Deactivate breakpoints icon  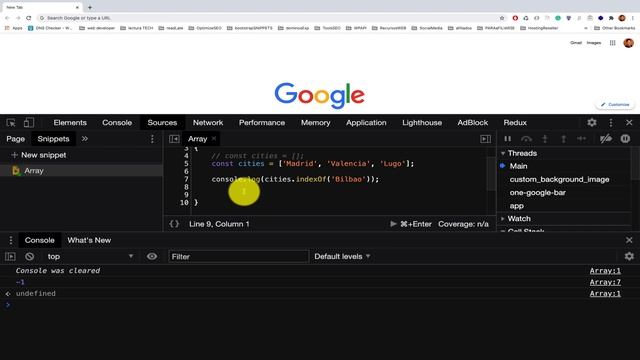click(606, 139)
